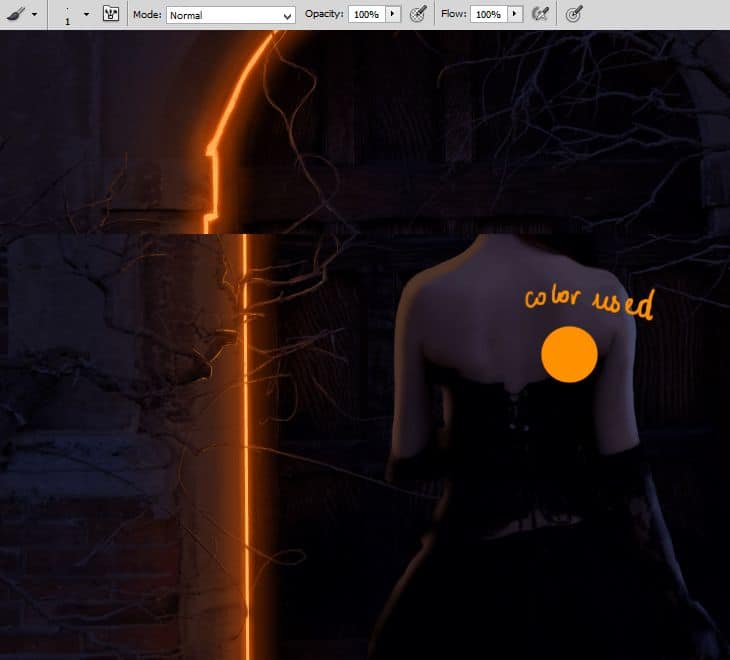Open the tool preset picker arrow

(x=34, y=14)
